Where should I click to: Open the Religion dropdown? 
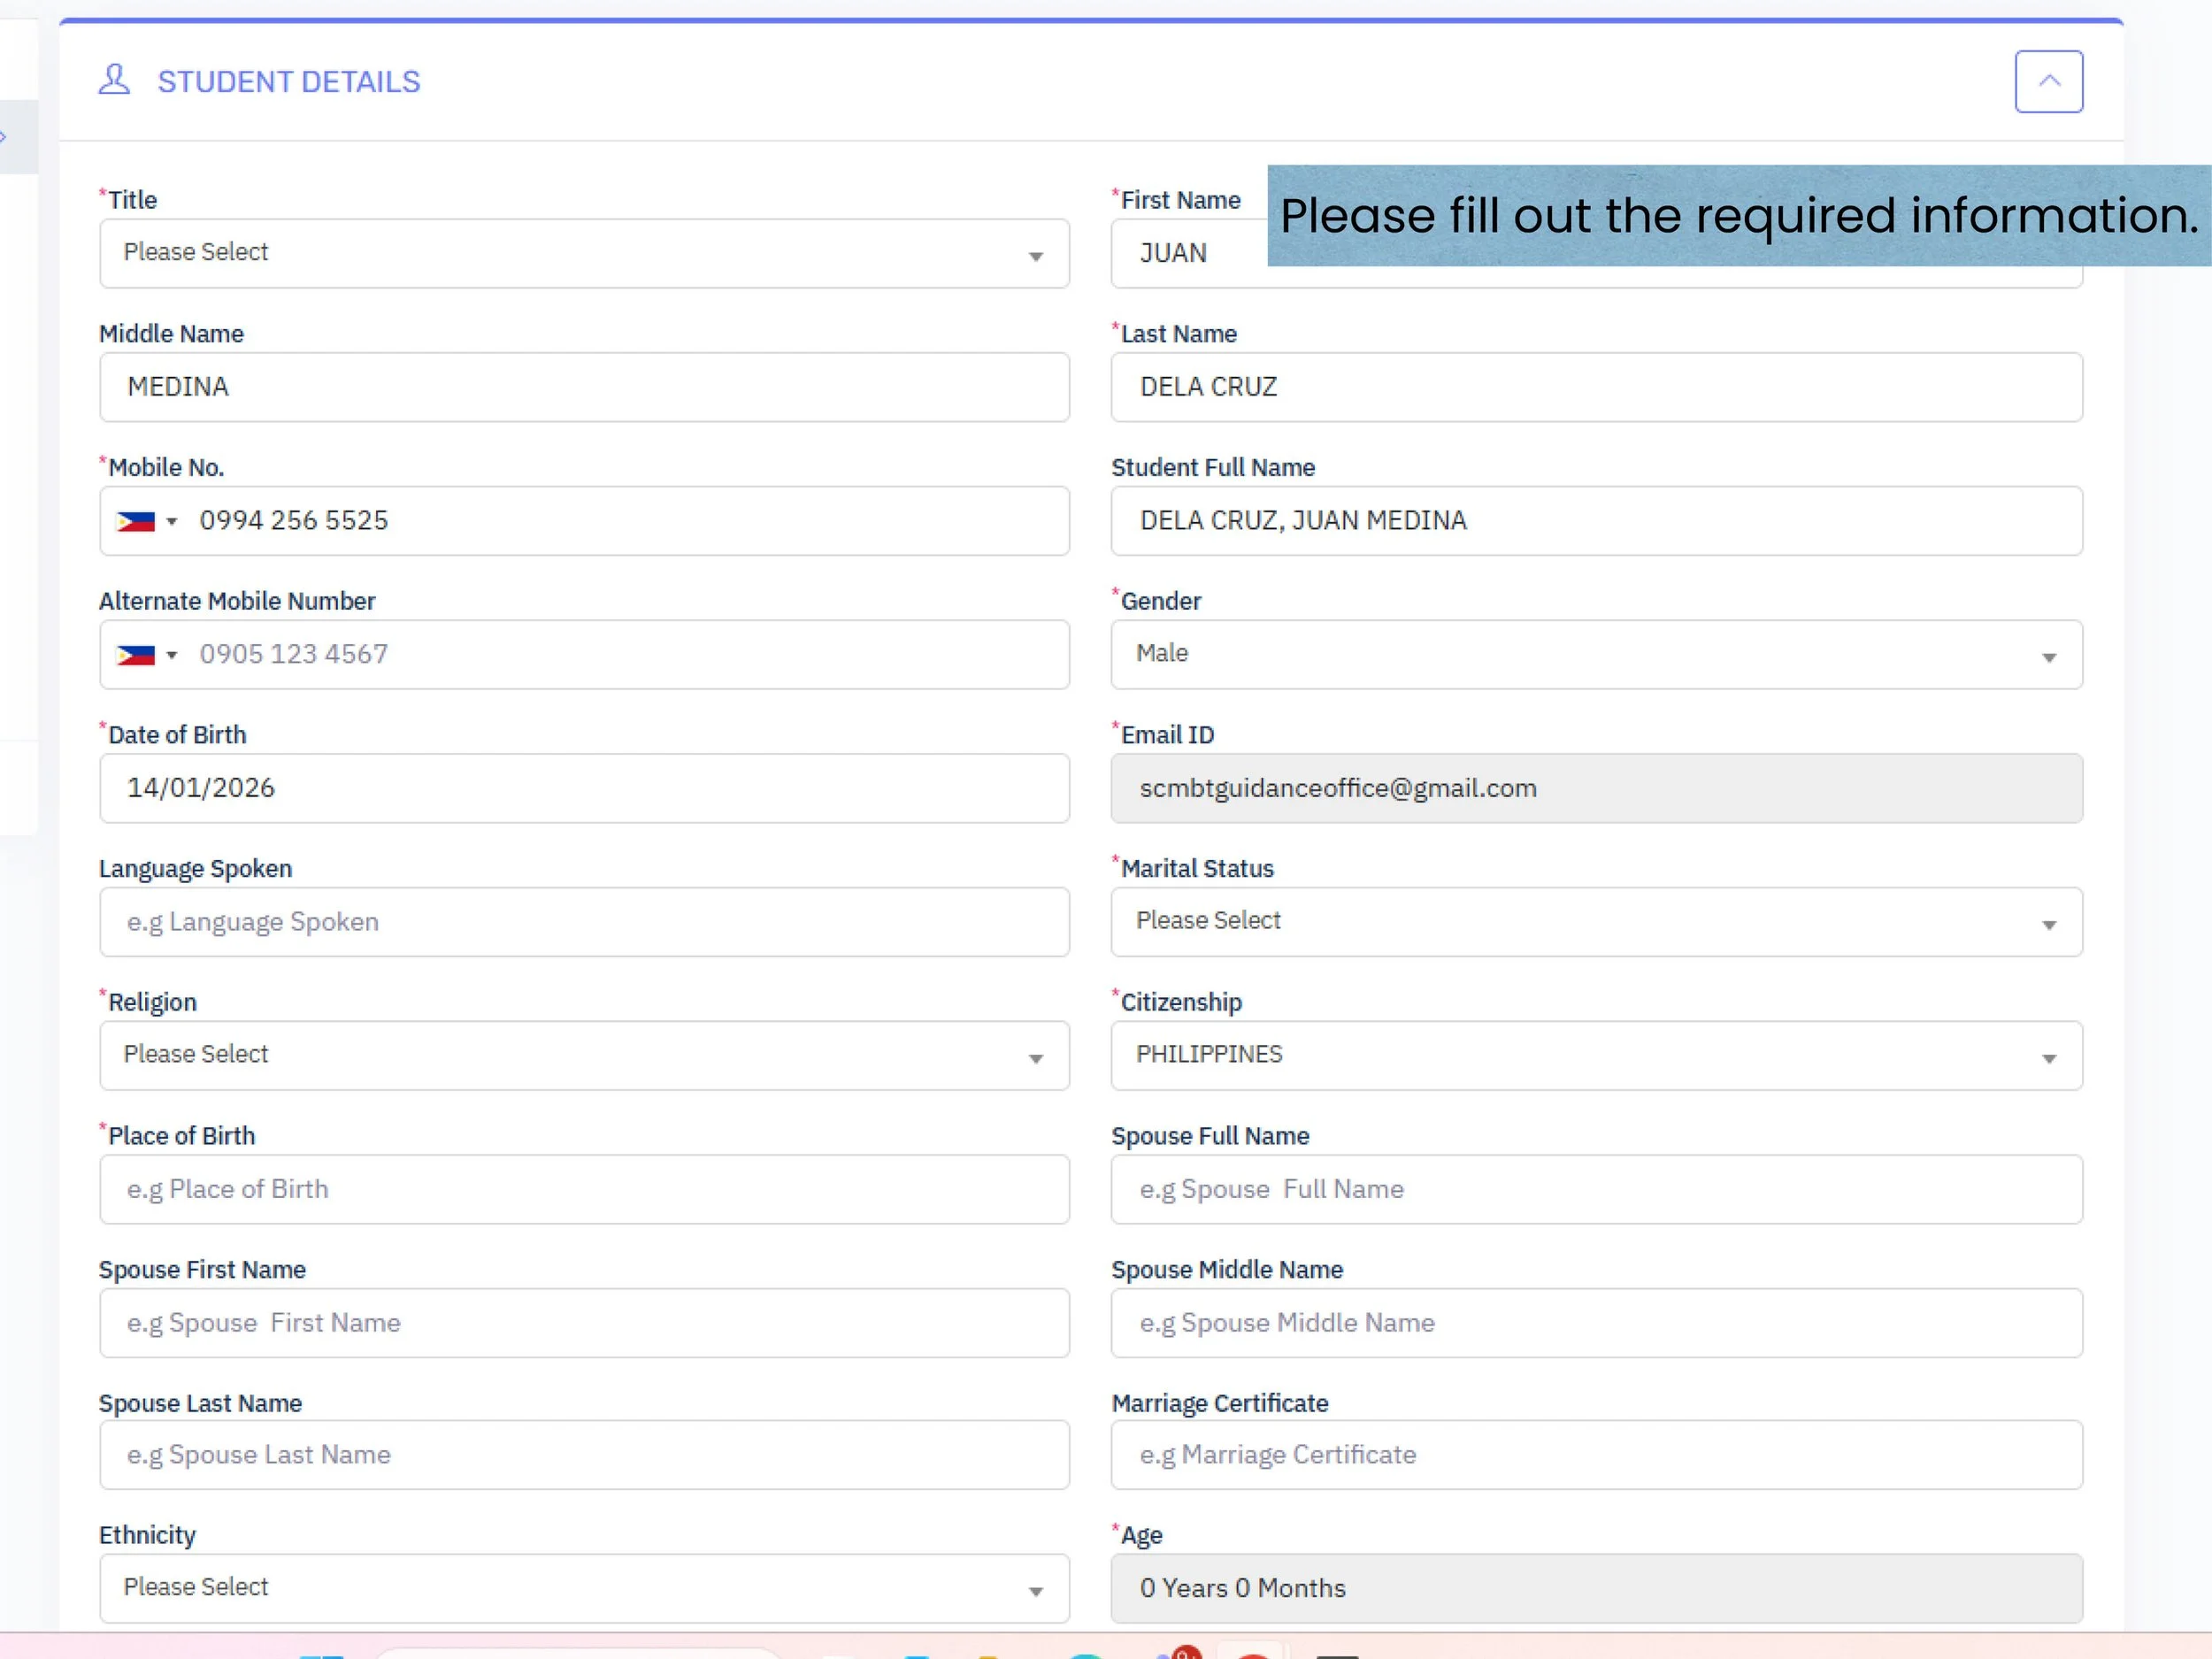584,1056
